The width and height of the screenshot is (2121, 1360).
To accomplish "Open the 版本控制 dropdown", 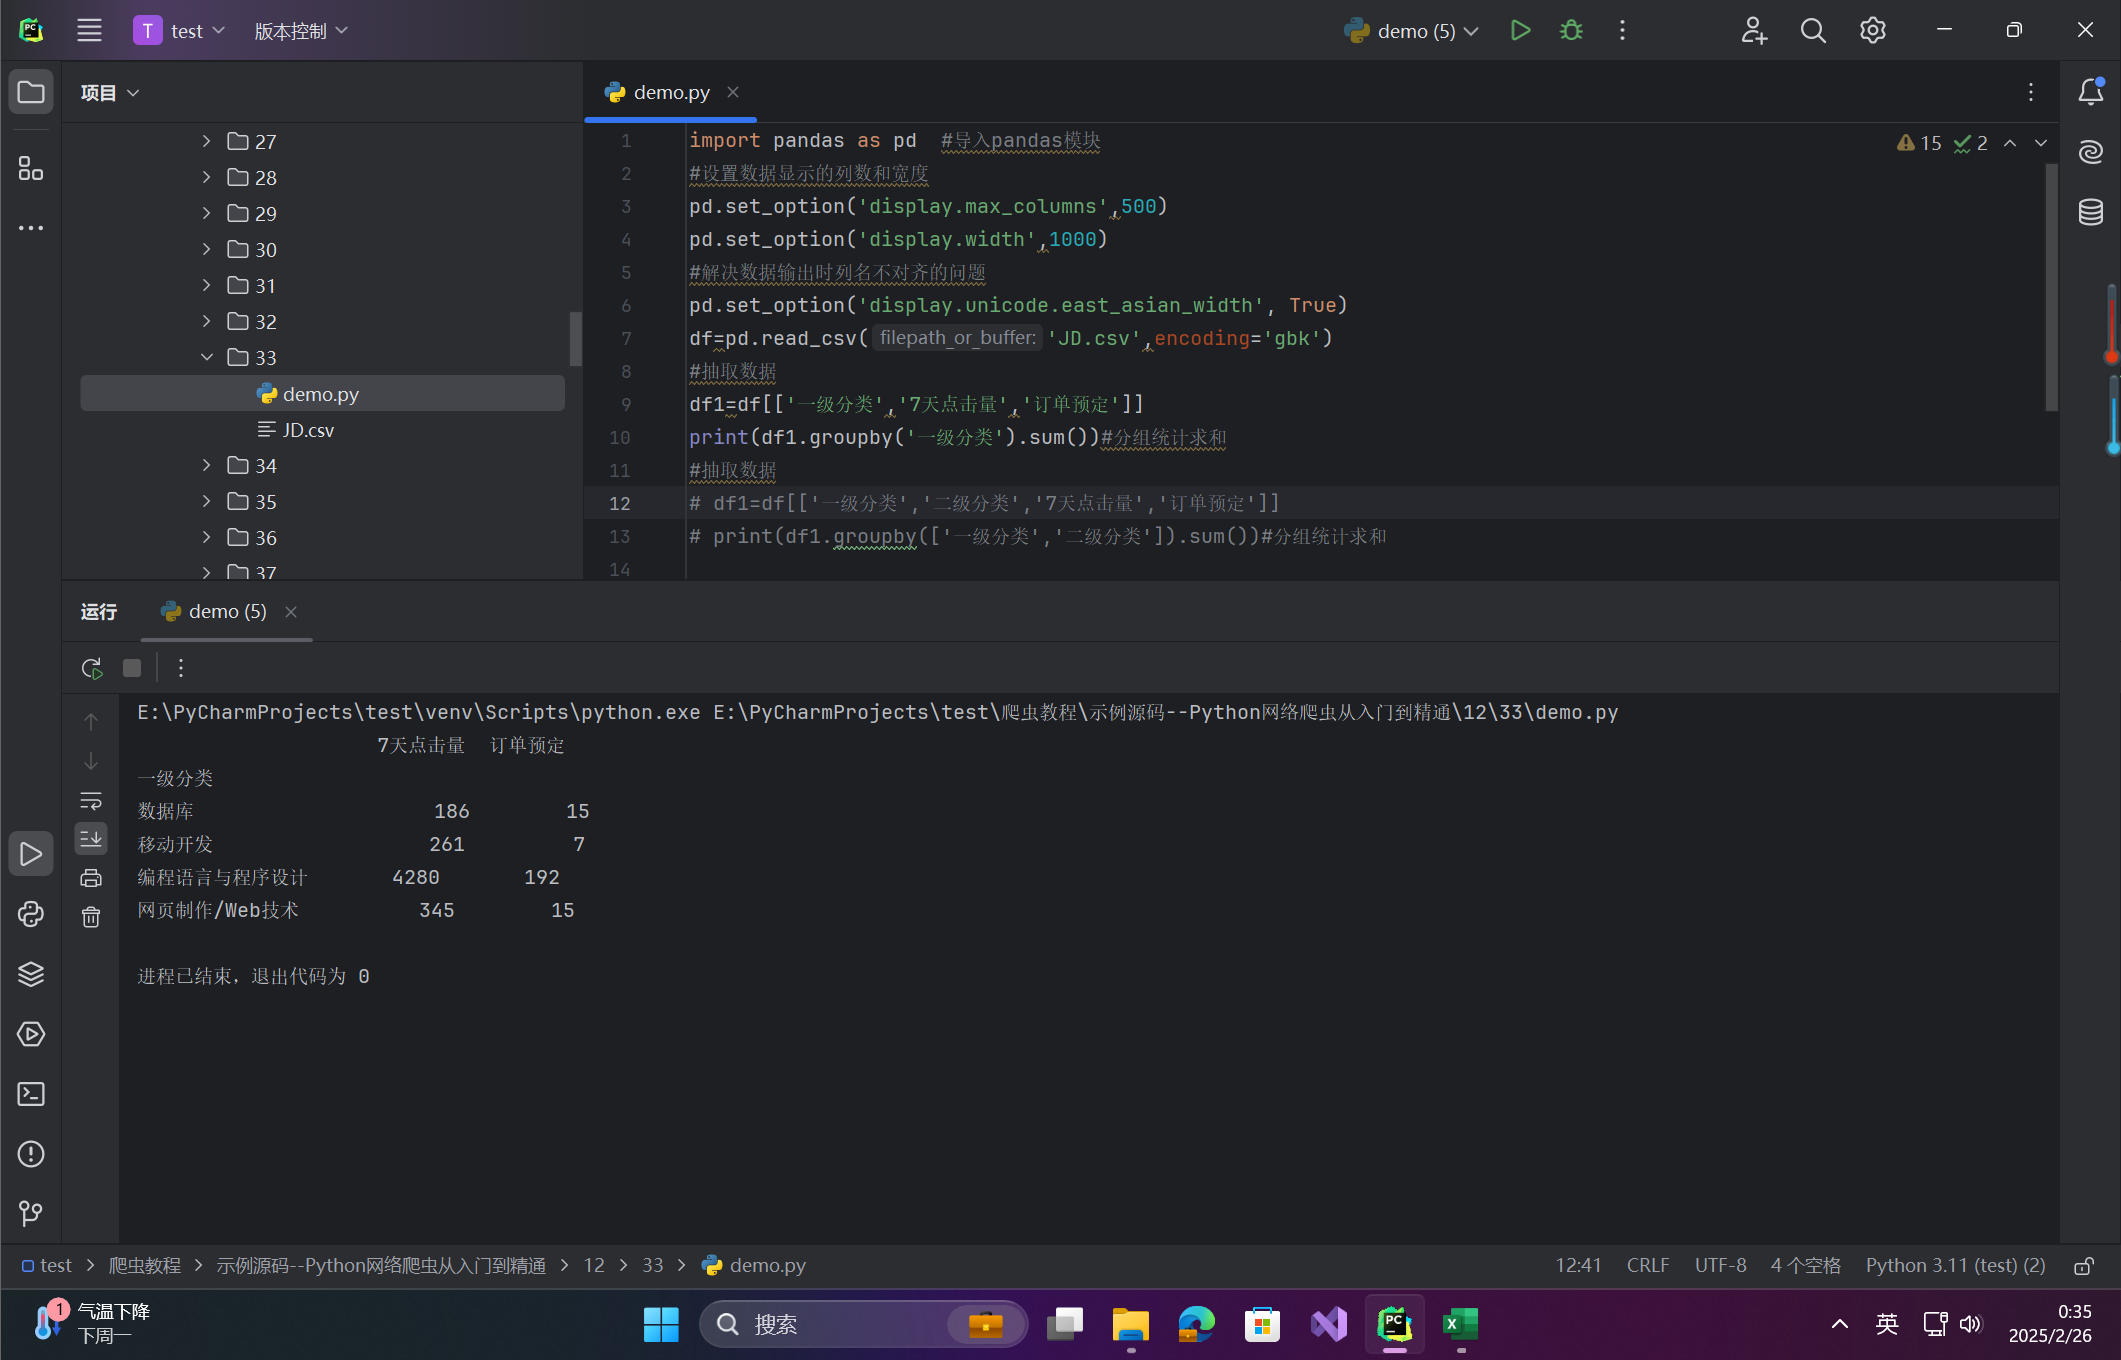I will coord(301,31).
